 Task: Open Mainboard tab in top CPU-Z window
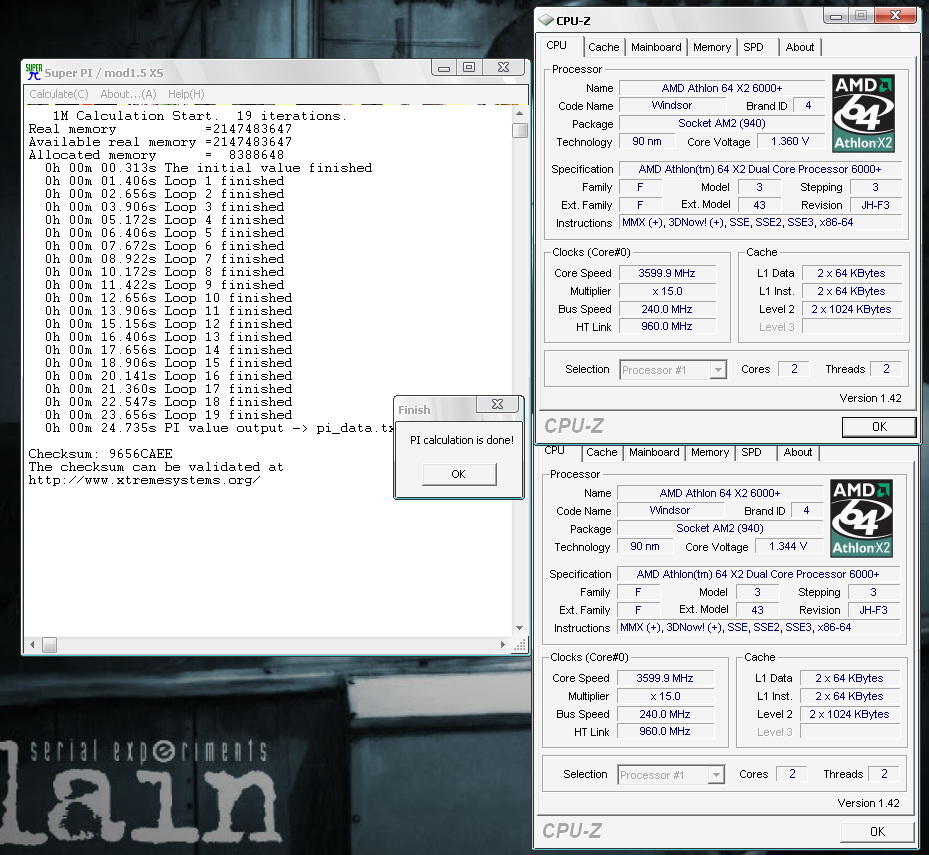[656, 47]
